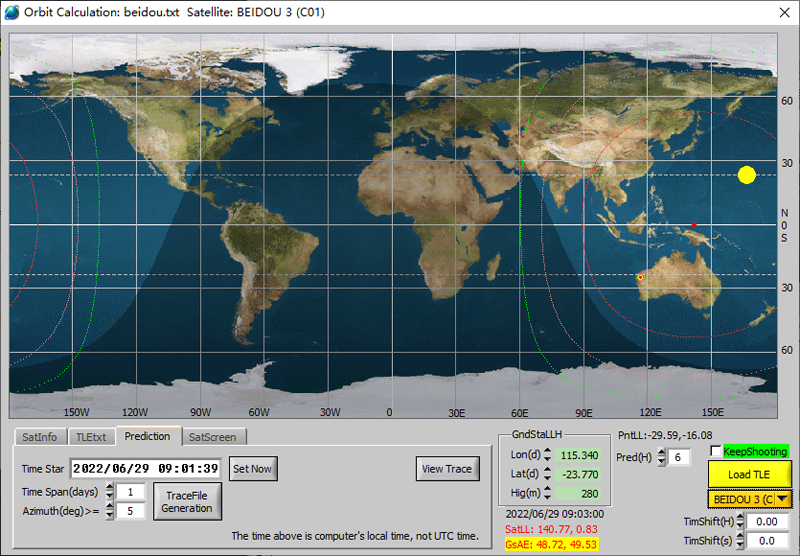Image resolution: width=800 pixels, height=556 pixels.
Task: Switch to the SatInfo tab
Action: coord(39,437)
